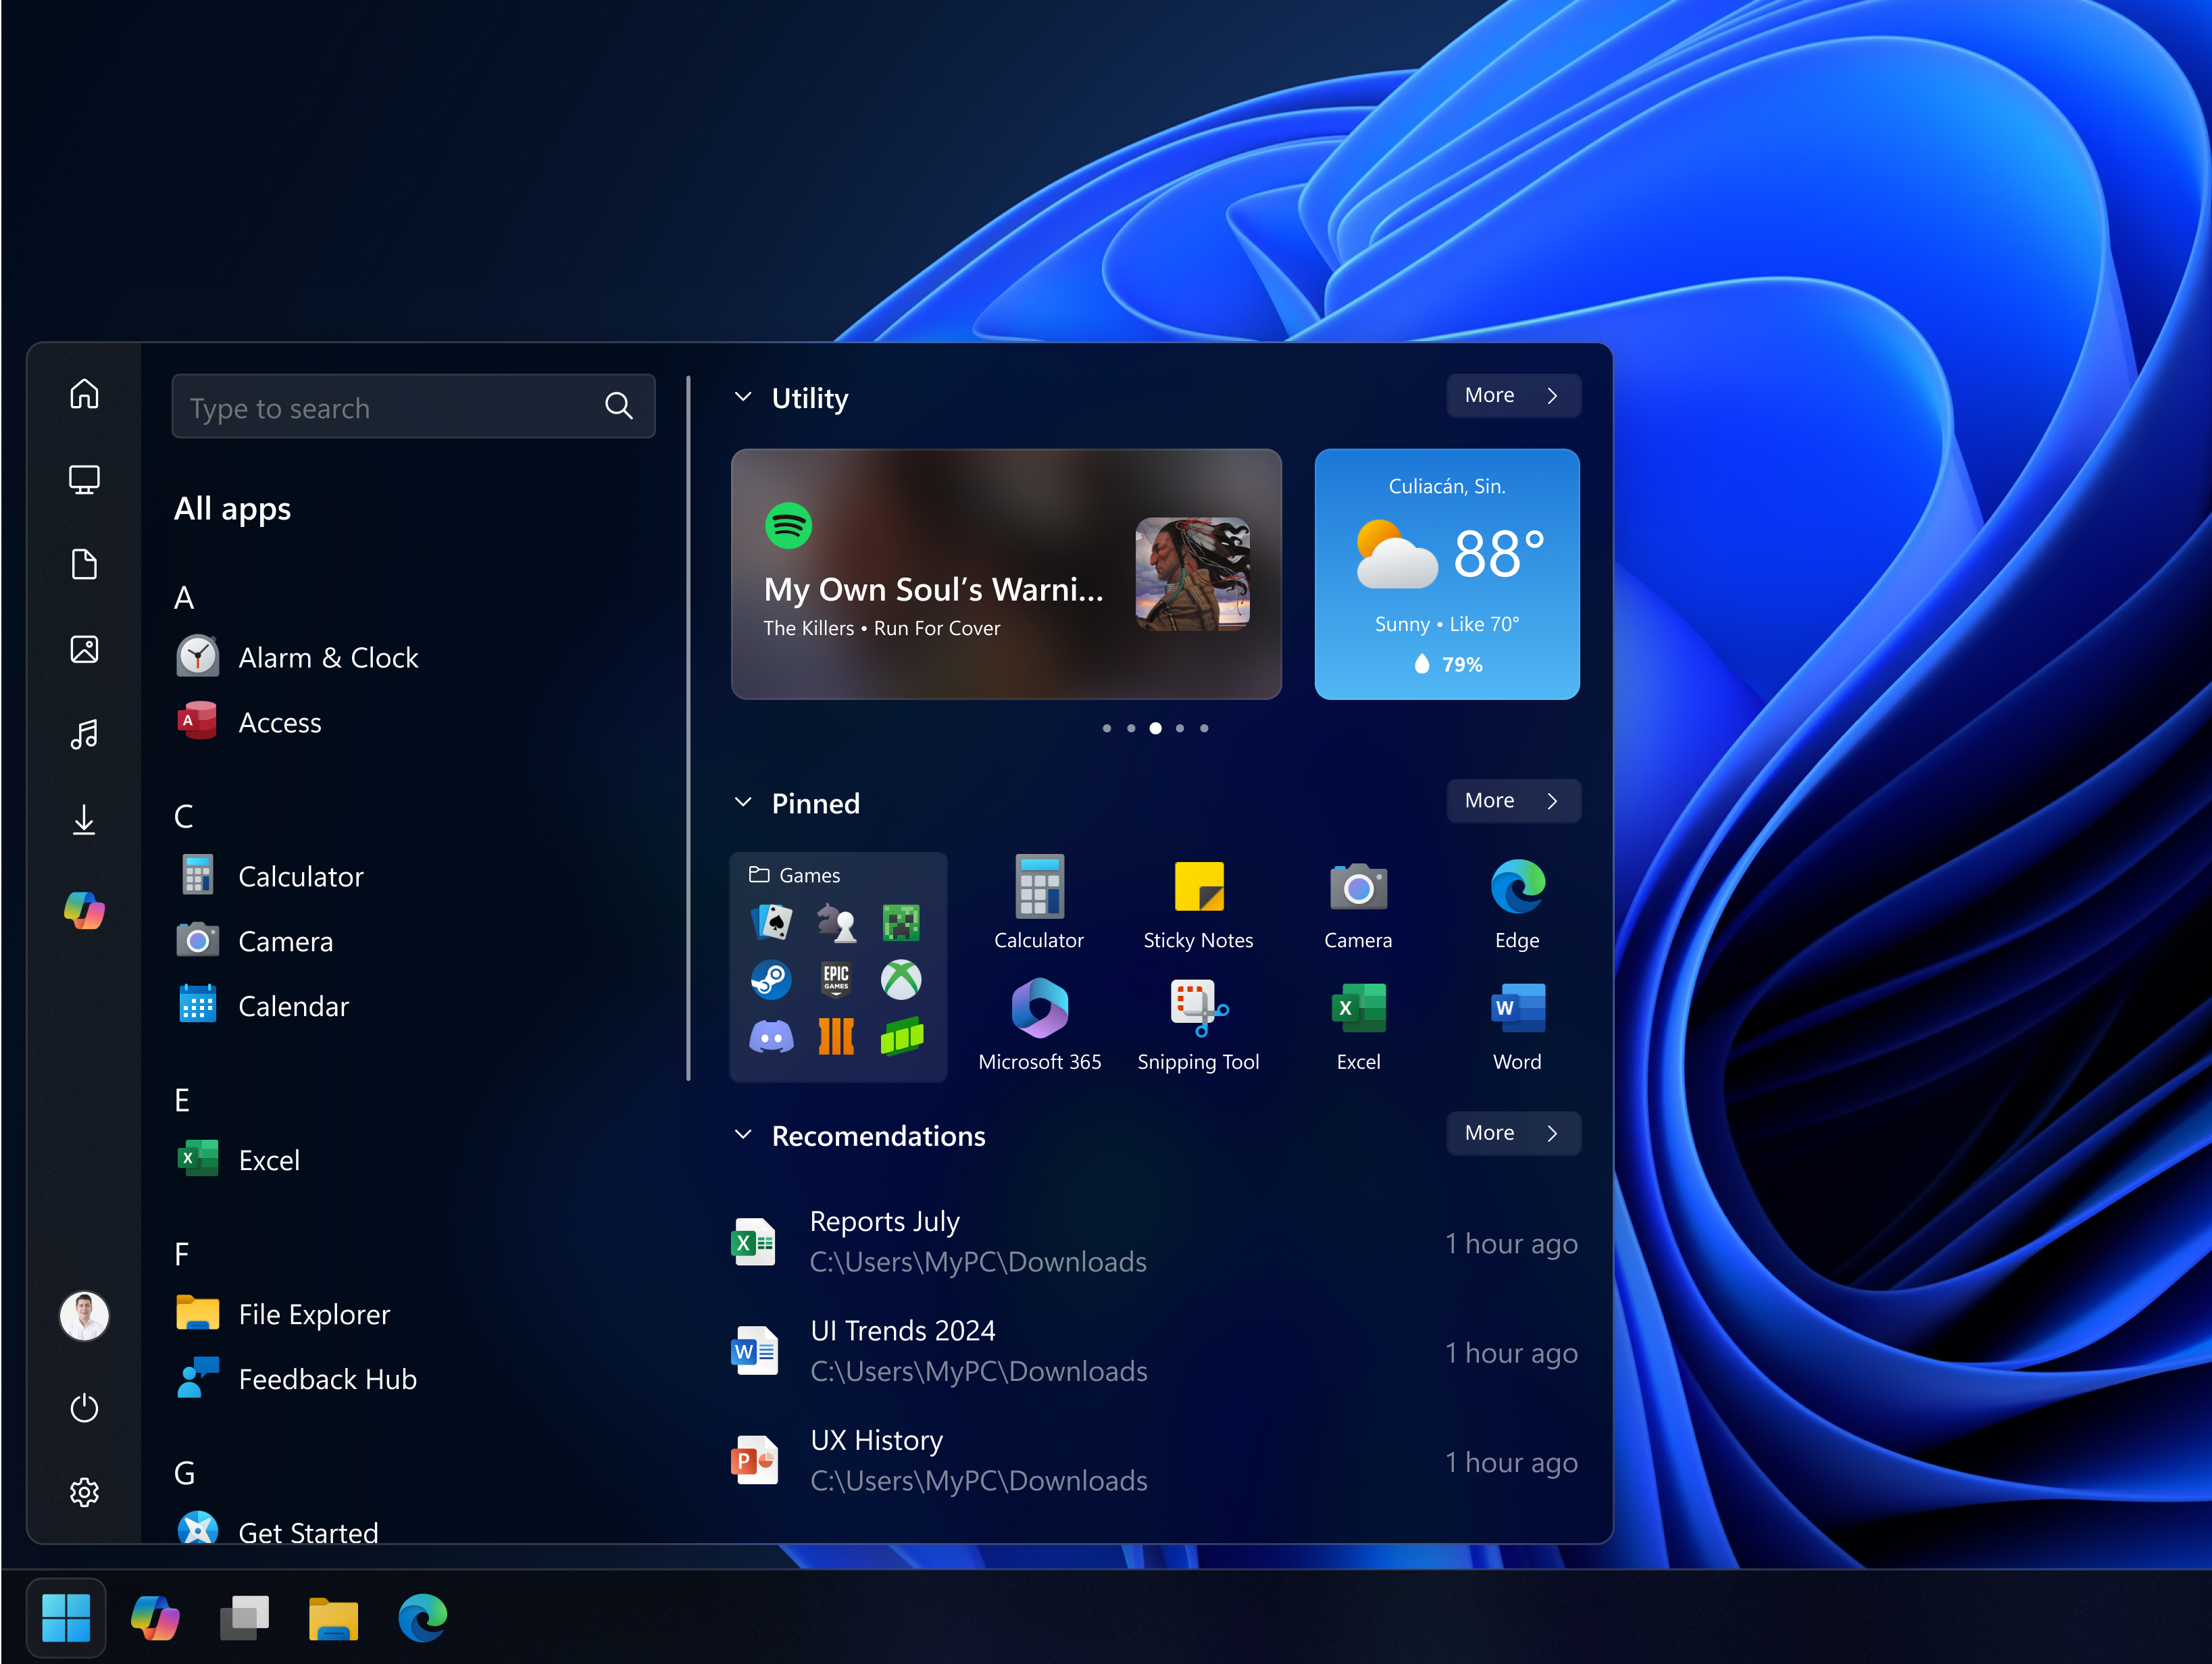Click the Type to search box
The image size is (2212, 1664).
(413, 406)
